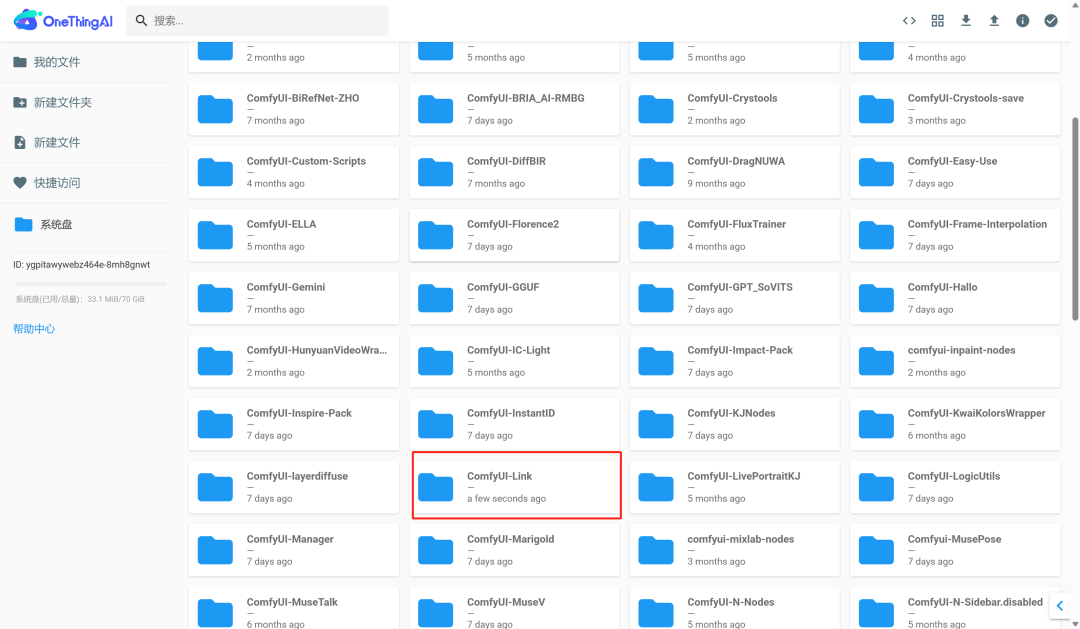Open the ComfyUI-Link folder icon

pyautogui.click(x=435, y=486)
